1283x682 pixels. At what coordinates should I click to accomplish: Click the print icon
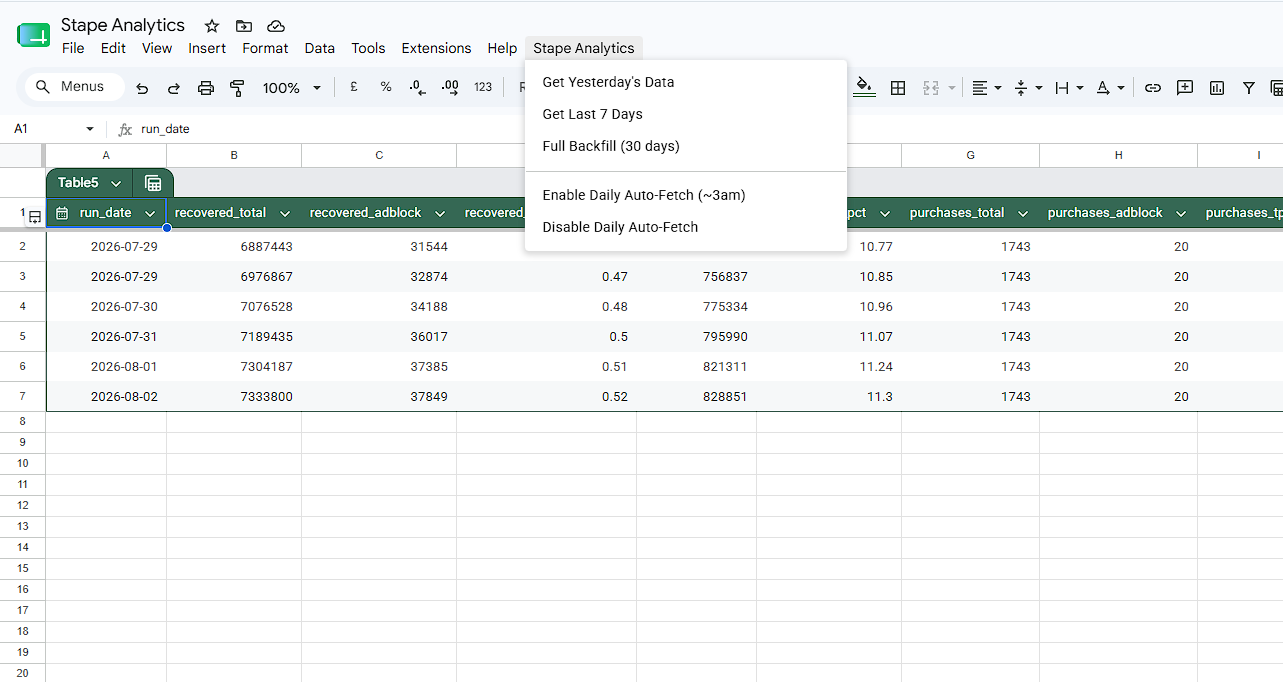pos(206,88)
